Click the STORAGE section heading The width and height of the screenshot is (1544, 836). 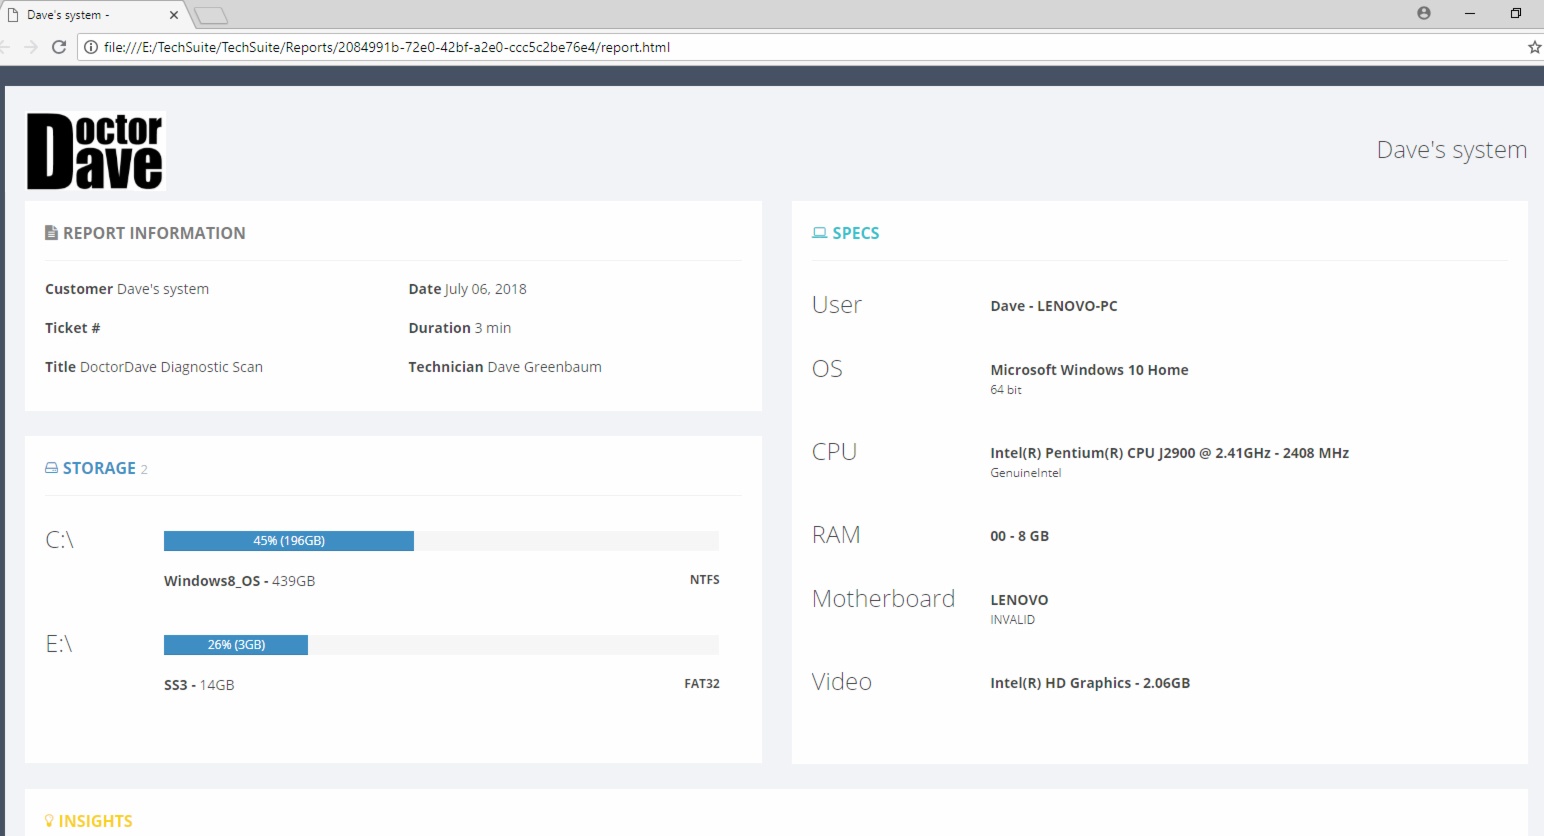(x=99, y=467)
